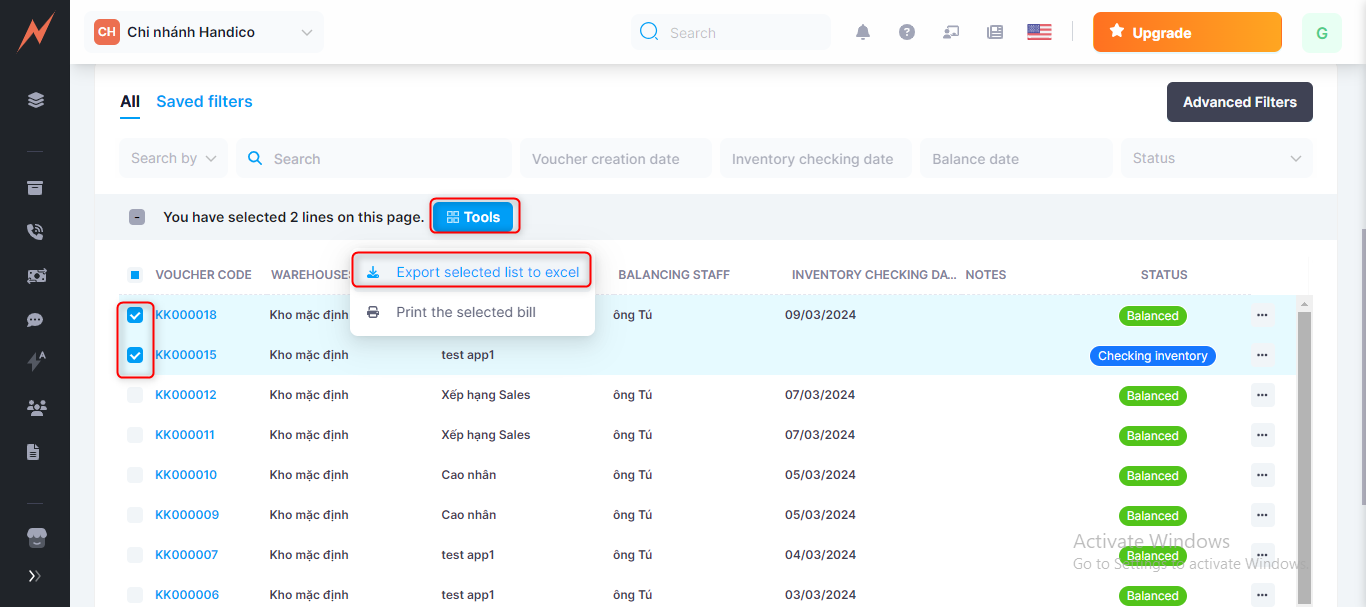1366x607 pixels.
Task: Open the help question mark icon
Action: (907, 32)
